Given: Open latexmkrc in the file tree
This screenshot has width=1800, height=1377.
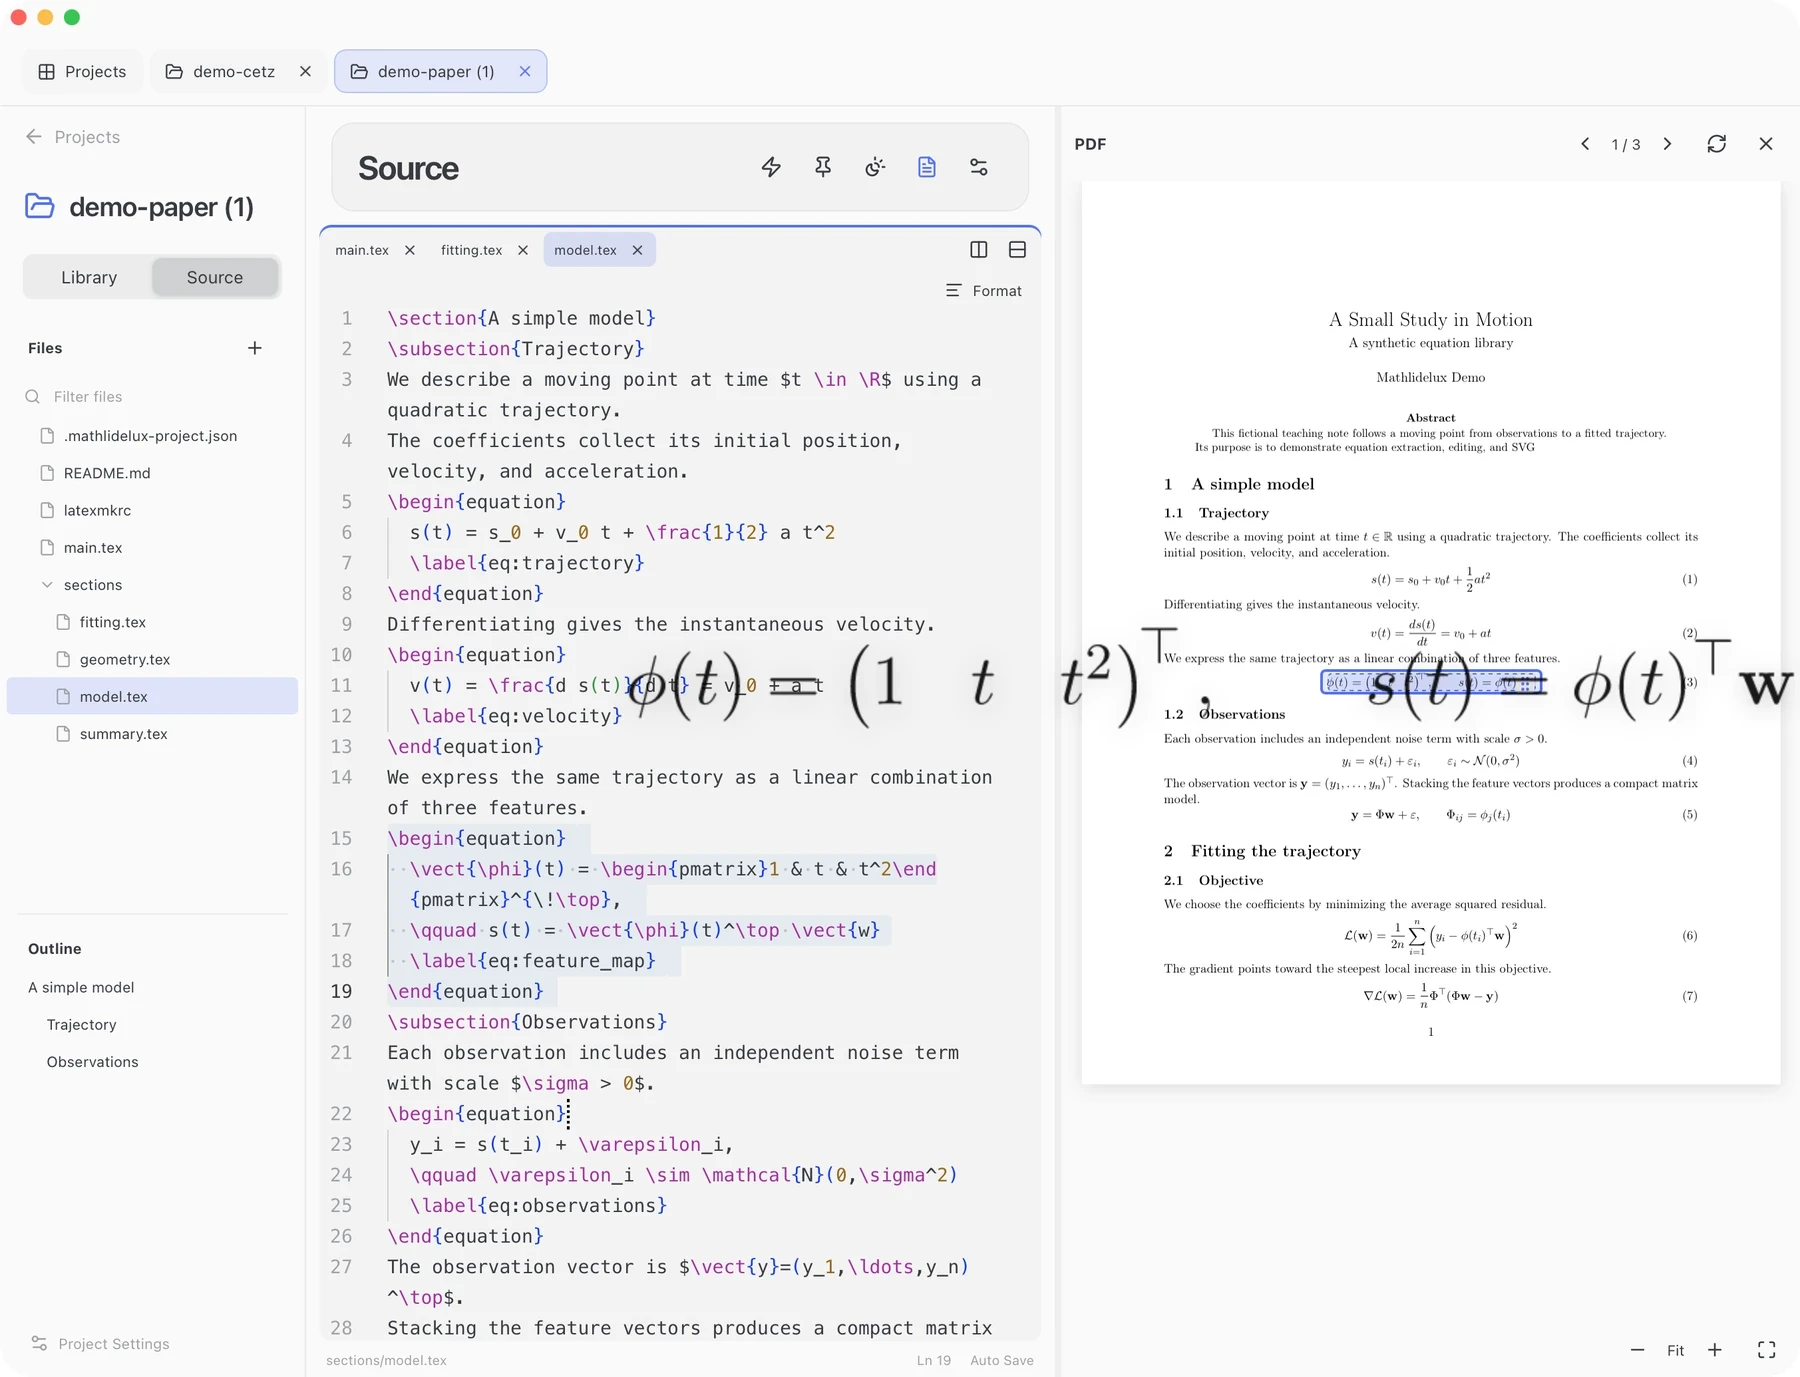Looking at the screenshot, I should (97, 510).
